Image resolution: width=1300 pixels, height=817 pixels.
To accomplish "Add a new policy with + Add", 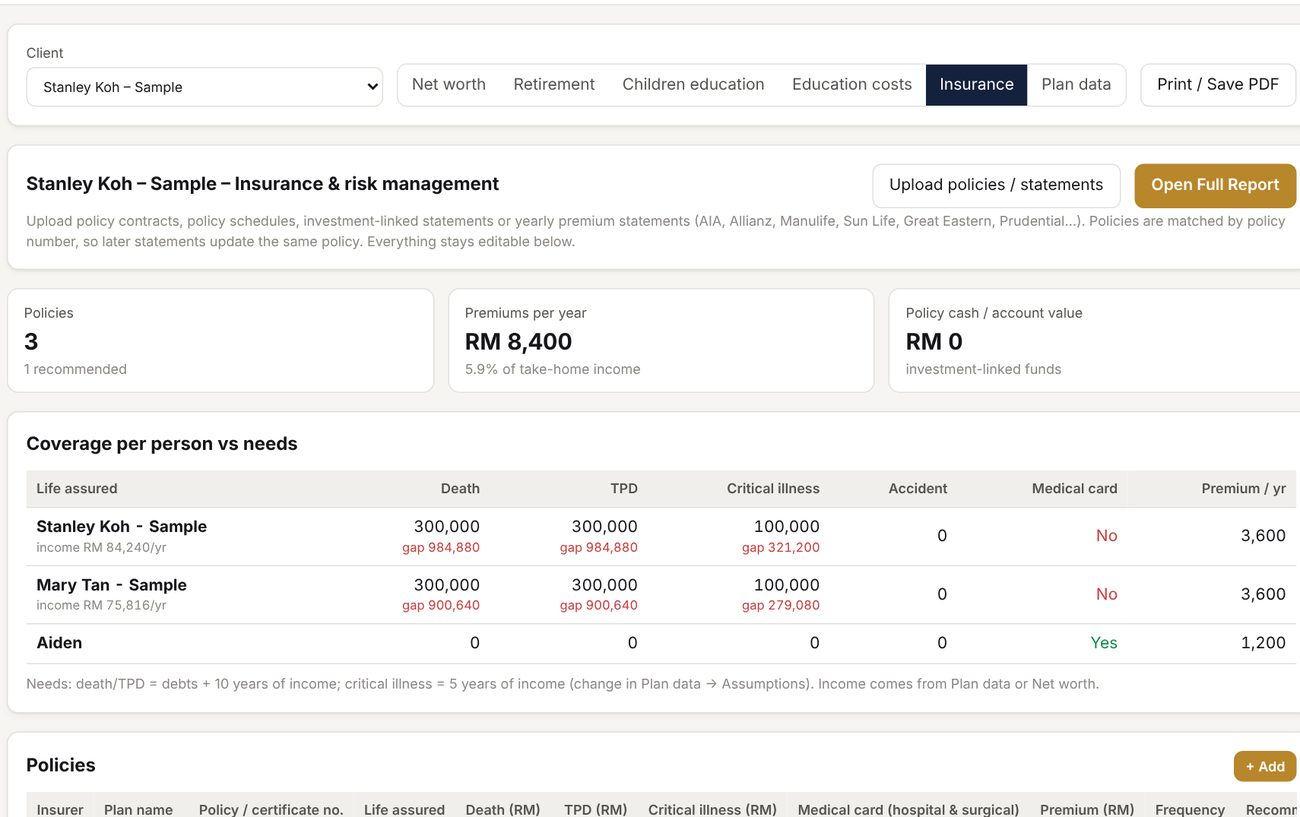I will tap(1265, 767).
